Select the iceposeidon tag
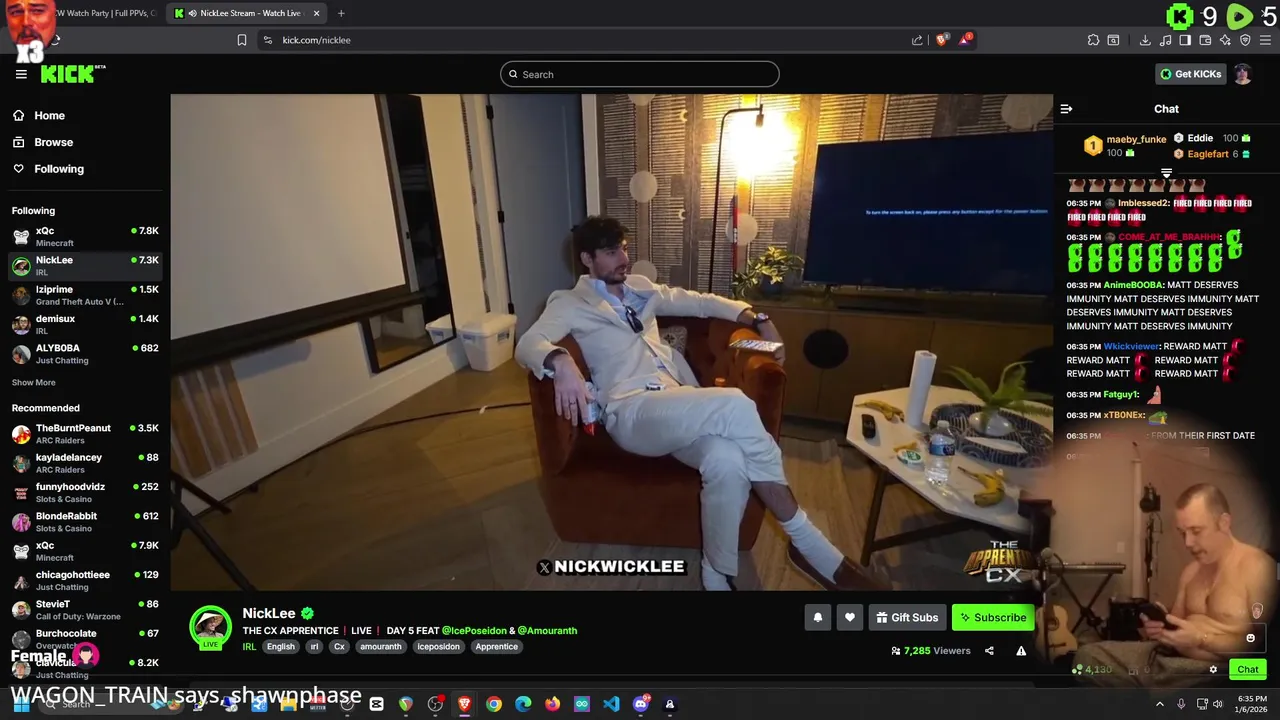The width and height of the screenshot is (1280, 720). [438, 647]
